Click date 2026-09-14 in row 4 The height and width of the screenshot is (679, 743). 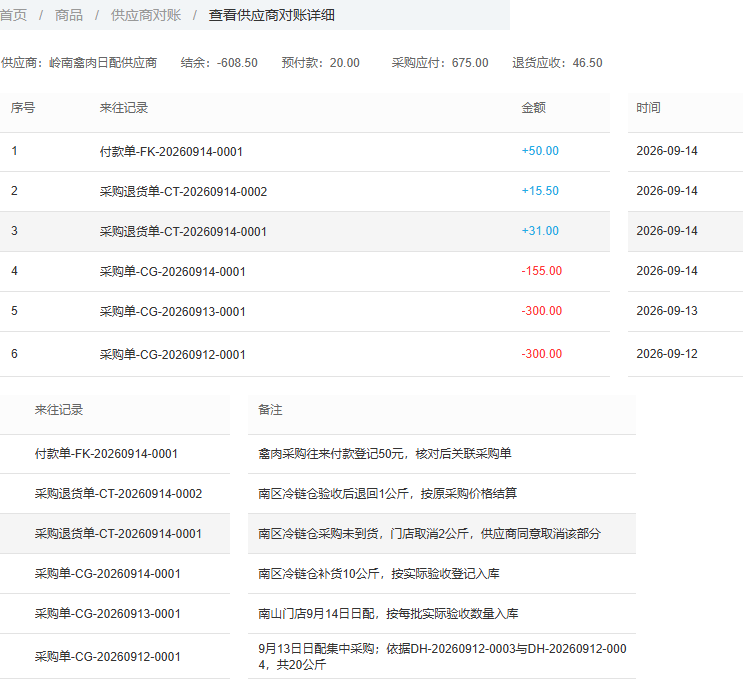pos(667,271)
